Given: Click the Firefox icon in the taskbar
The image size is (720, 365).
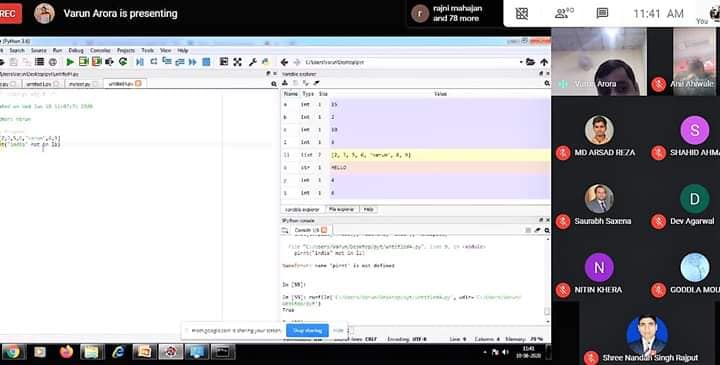Looking at the screenshot, I should point(66,352).
